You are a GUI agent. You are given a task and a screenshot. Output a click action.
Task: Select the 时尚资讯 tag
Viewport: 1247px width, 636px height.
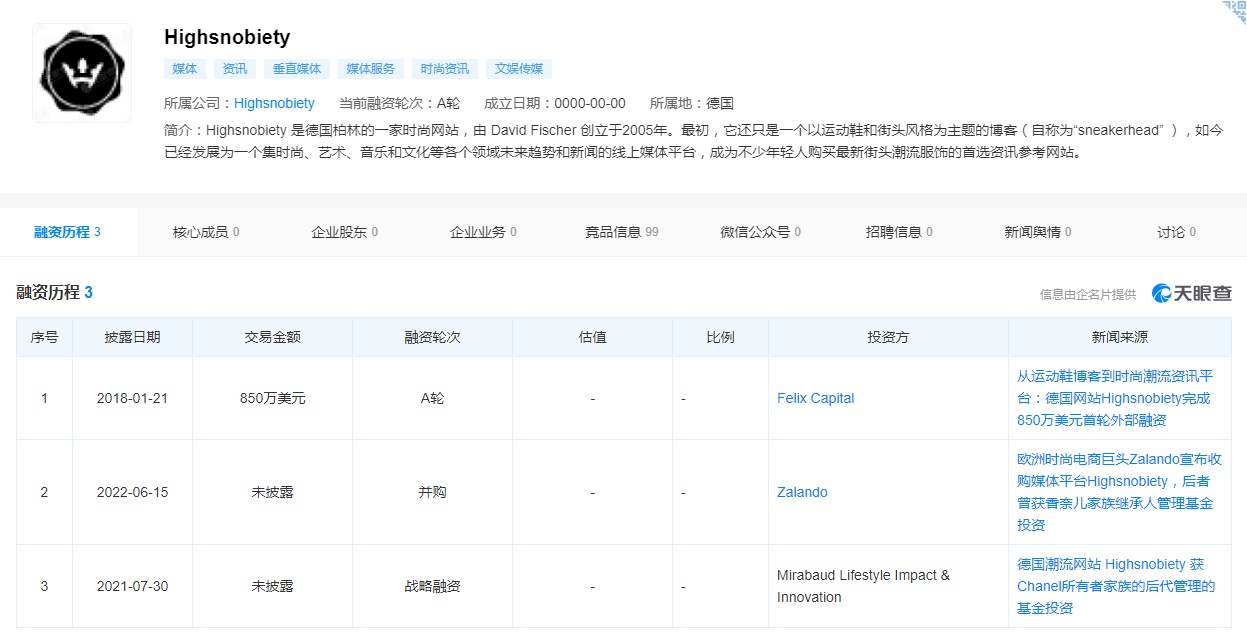[x=445, y=69]
